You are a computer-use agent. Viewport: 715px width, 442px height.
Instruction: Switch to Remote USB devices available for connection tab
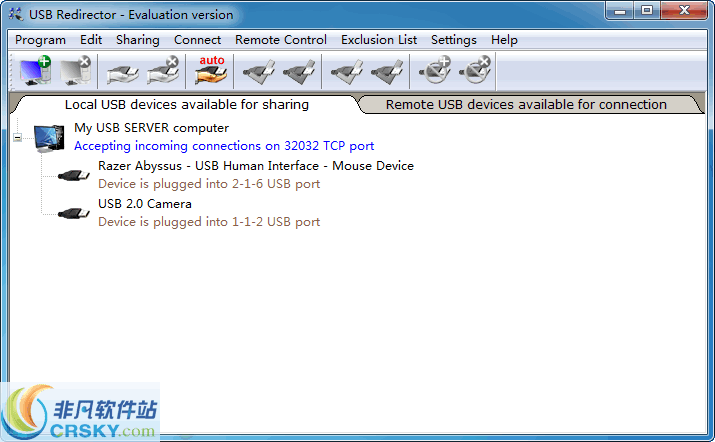[526, 104]
